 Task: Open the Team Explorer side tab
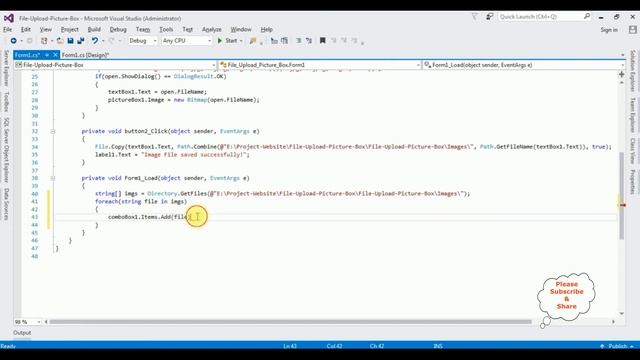tap(633, 115)
